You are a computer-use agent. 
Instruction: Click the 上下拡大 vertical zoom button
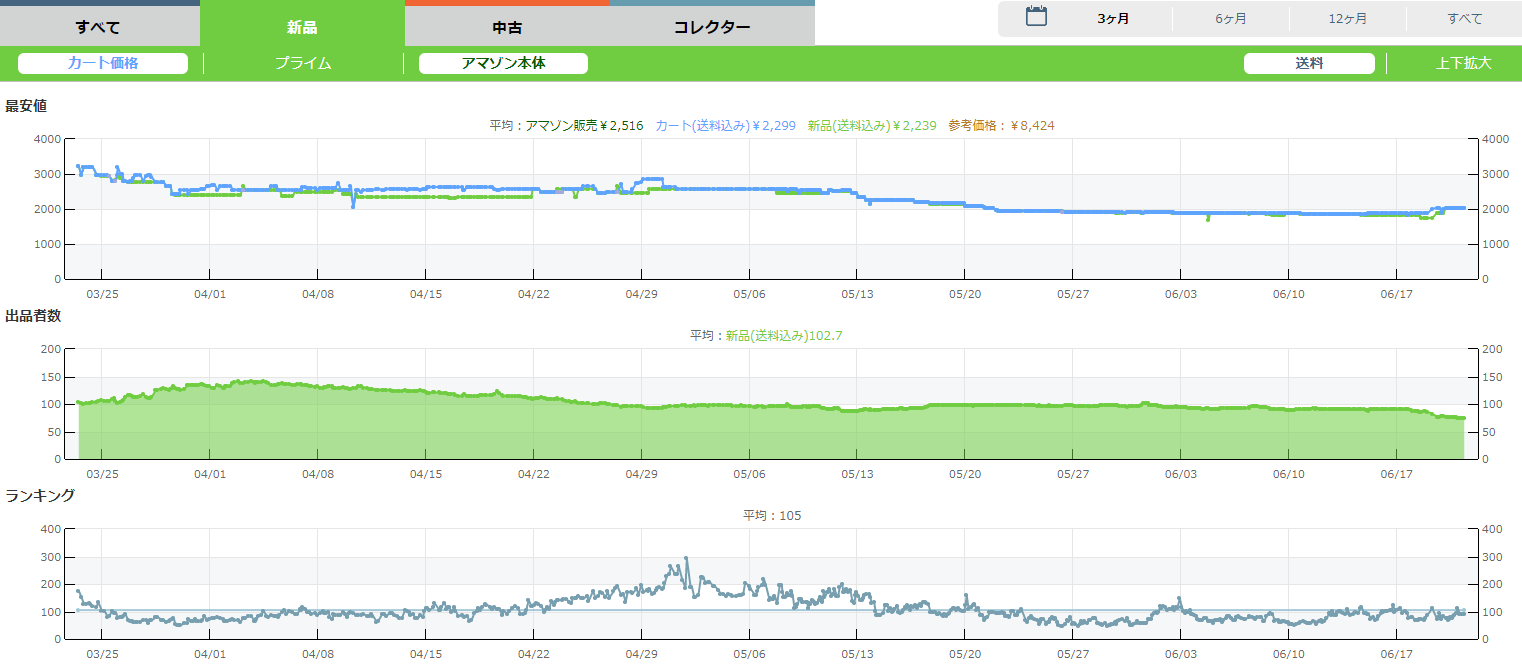tap(1463, 63)
